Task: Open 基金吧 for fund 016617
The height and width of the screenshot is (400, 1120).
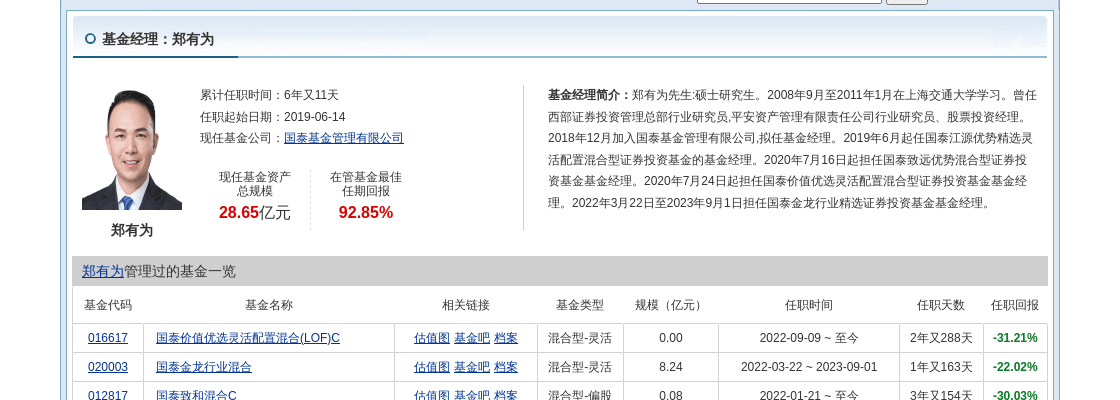Action: click(x=472, y=338)
